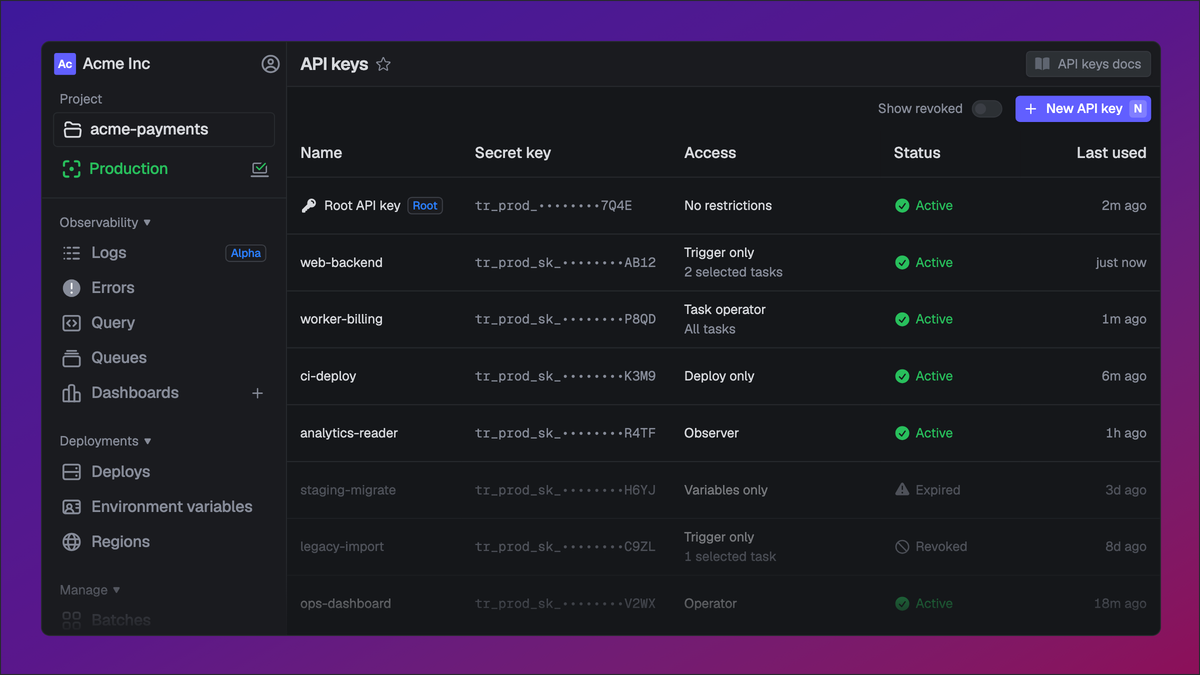Select the analytics-reader key name
Viewport: 1200px width, 675px height.
pyautogui.click(x=349, y=434)
